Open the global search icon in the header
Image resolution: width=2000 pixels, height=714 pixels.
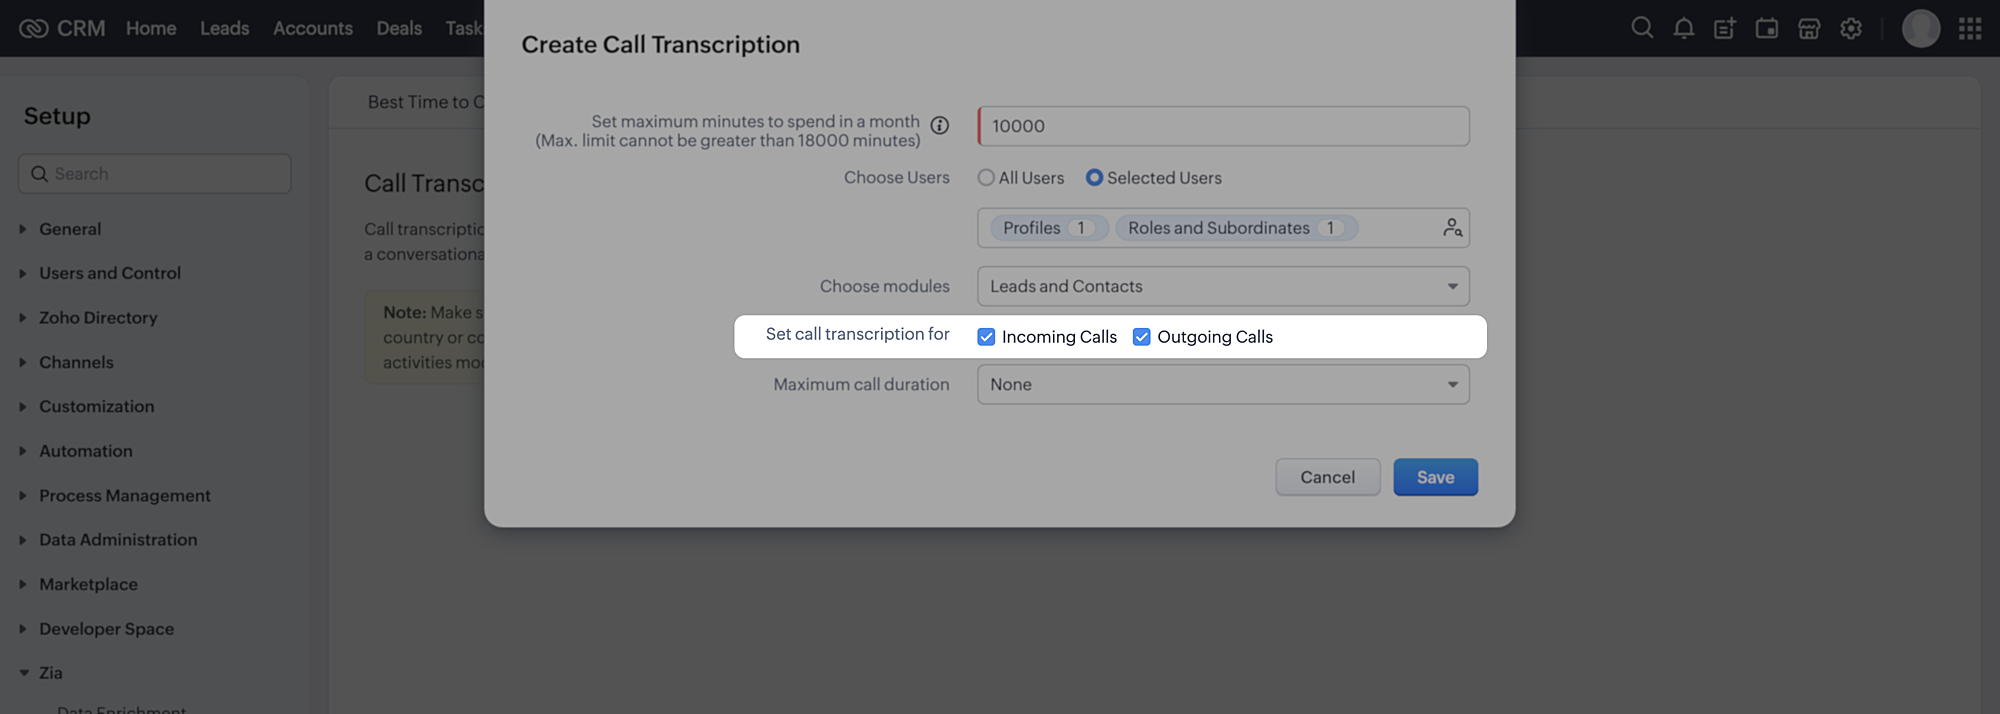[1642, 28]
